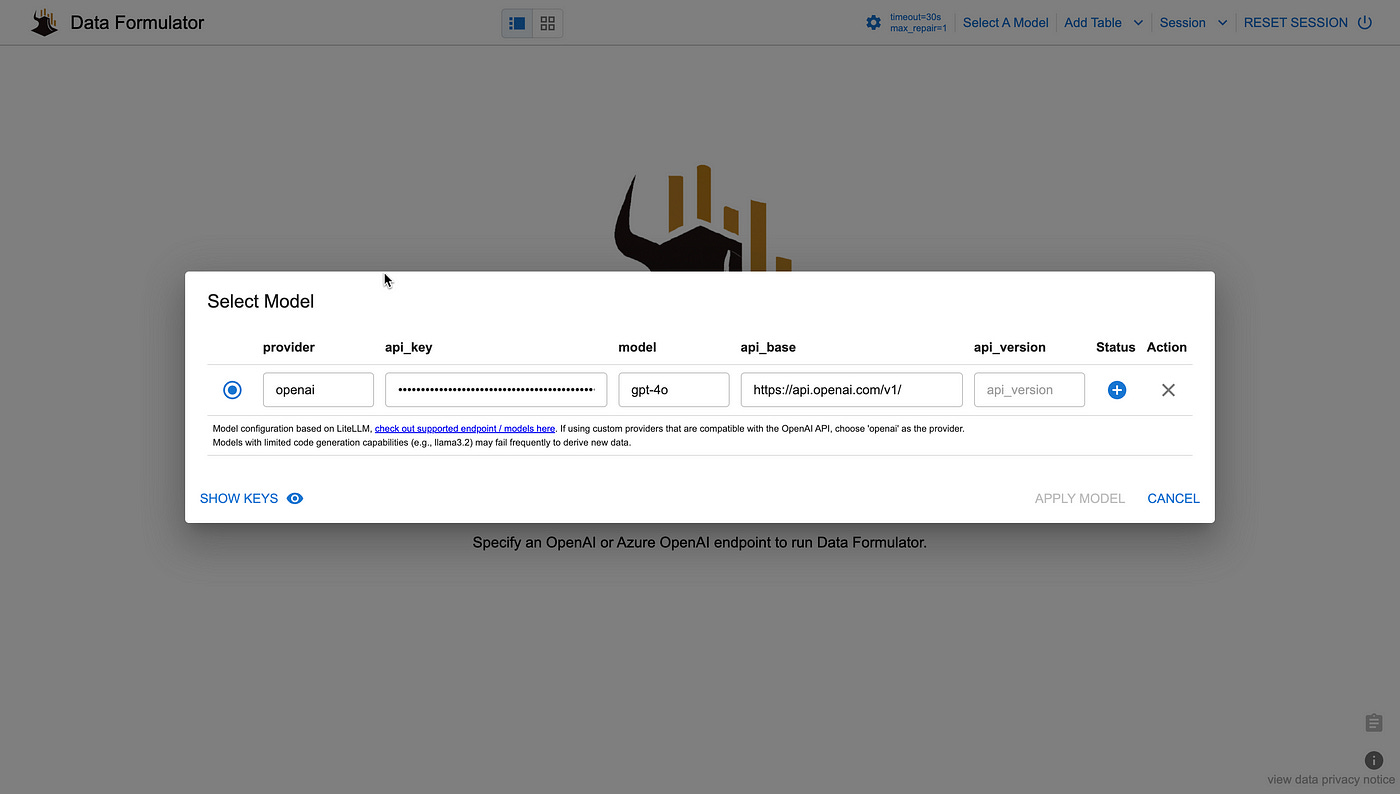1400x794 pixels.
Task: Click the Select A Model menu item
Action: tap(1005, 22)
